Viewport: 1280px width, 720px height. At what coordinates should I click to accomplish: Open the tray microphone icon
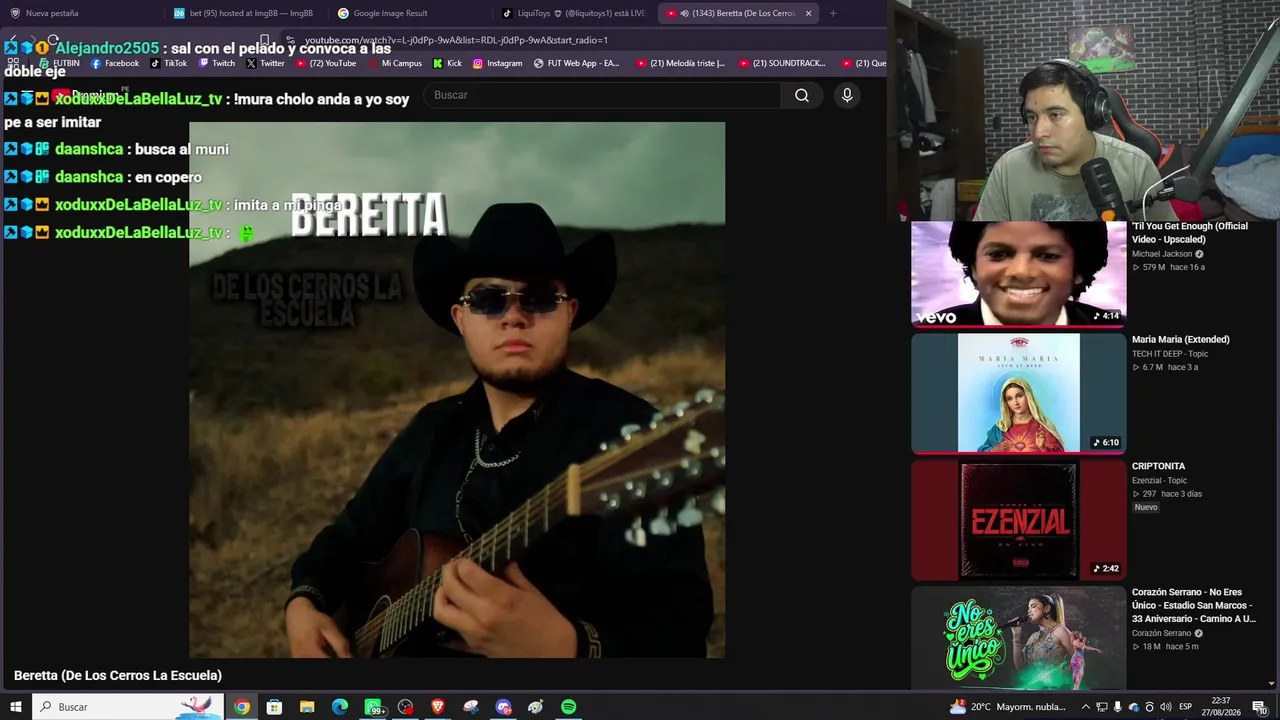pyautogui.click(x=1118, y=707)
